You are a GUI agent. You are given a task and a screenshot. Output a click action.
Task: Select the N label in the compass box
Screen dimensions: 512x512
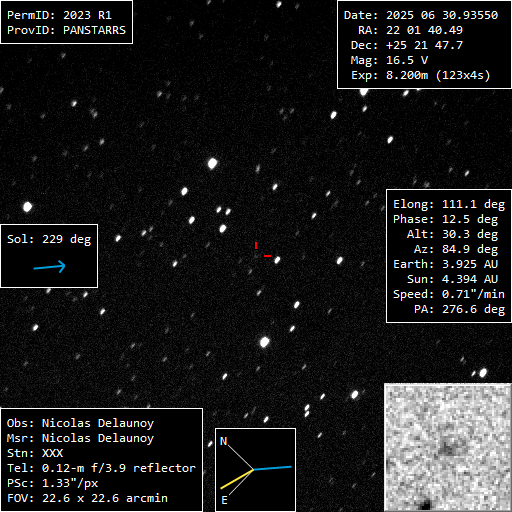(224, 441)
